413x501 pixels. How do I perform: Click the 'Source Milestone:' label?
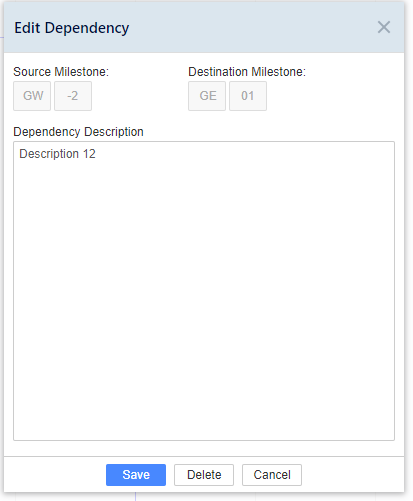61,72
